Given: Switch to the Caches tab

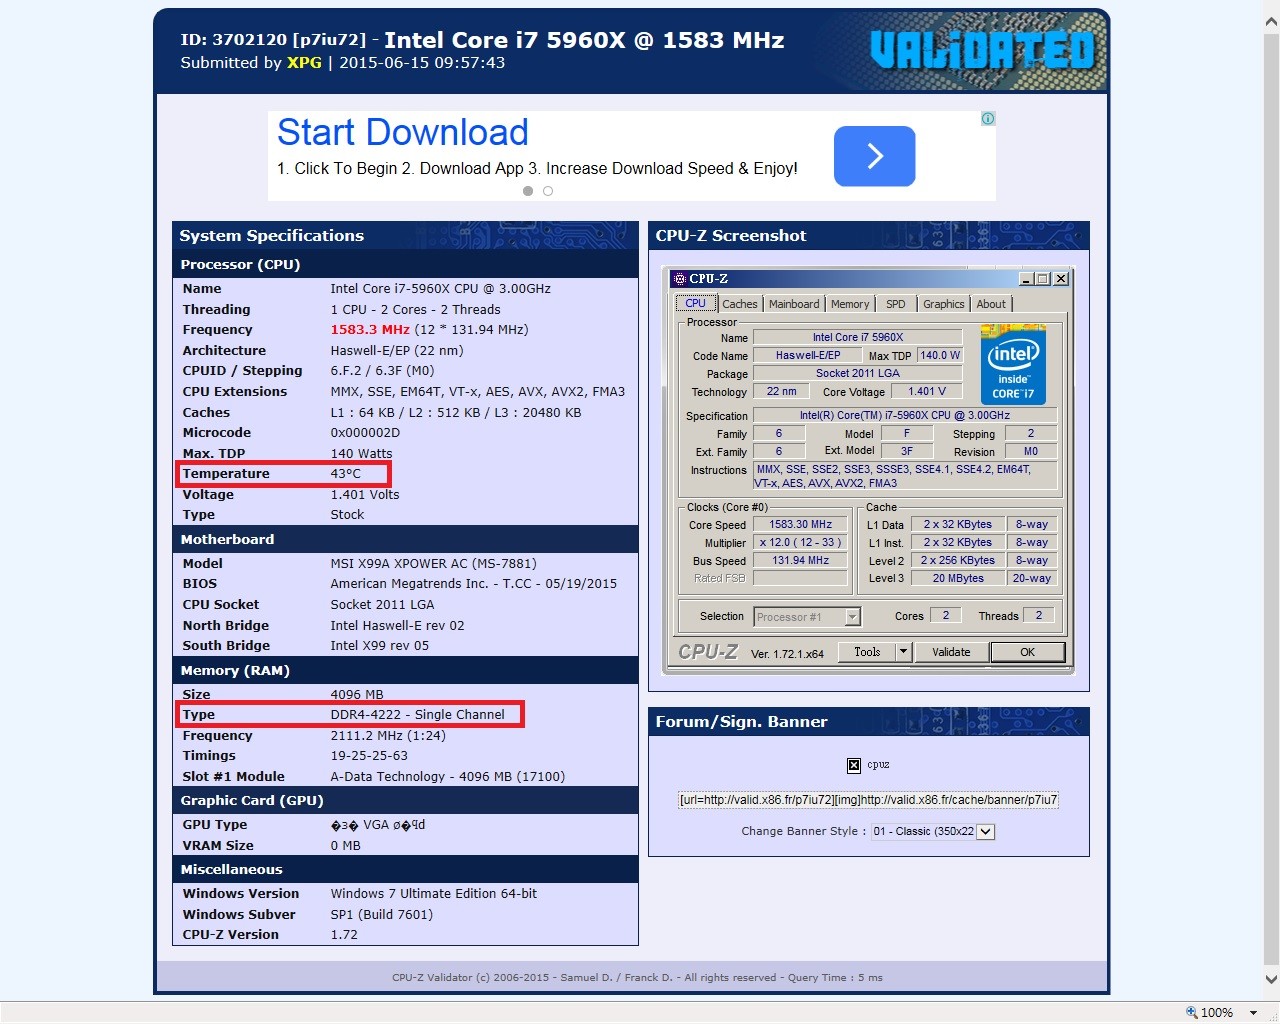Looking at the screenshot, I should coord(740,304).
